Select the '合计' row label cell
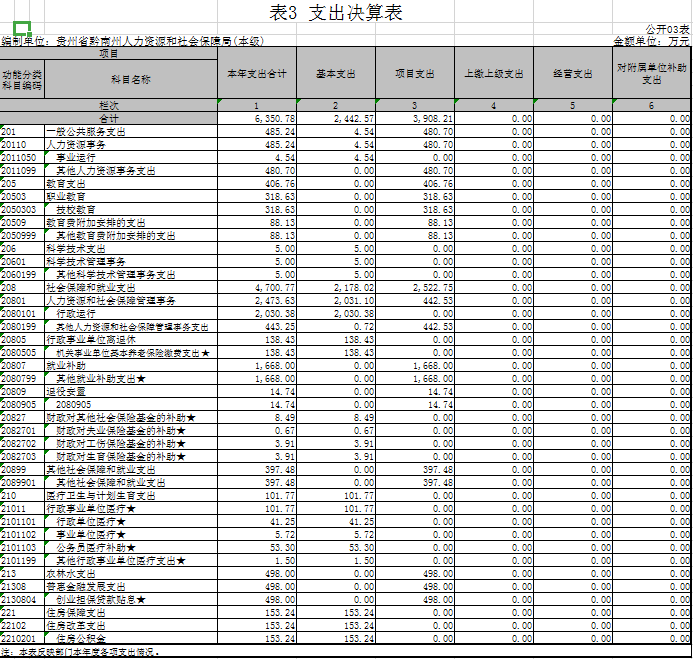The width and height of the screenshot is (693, 659). (x=108, y=118)
